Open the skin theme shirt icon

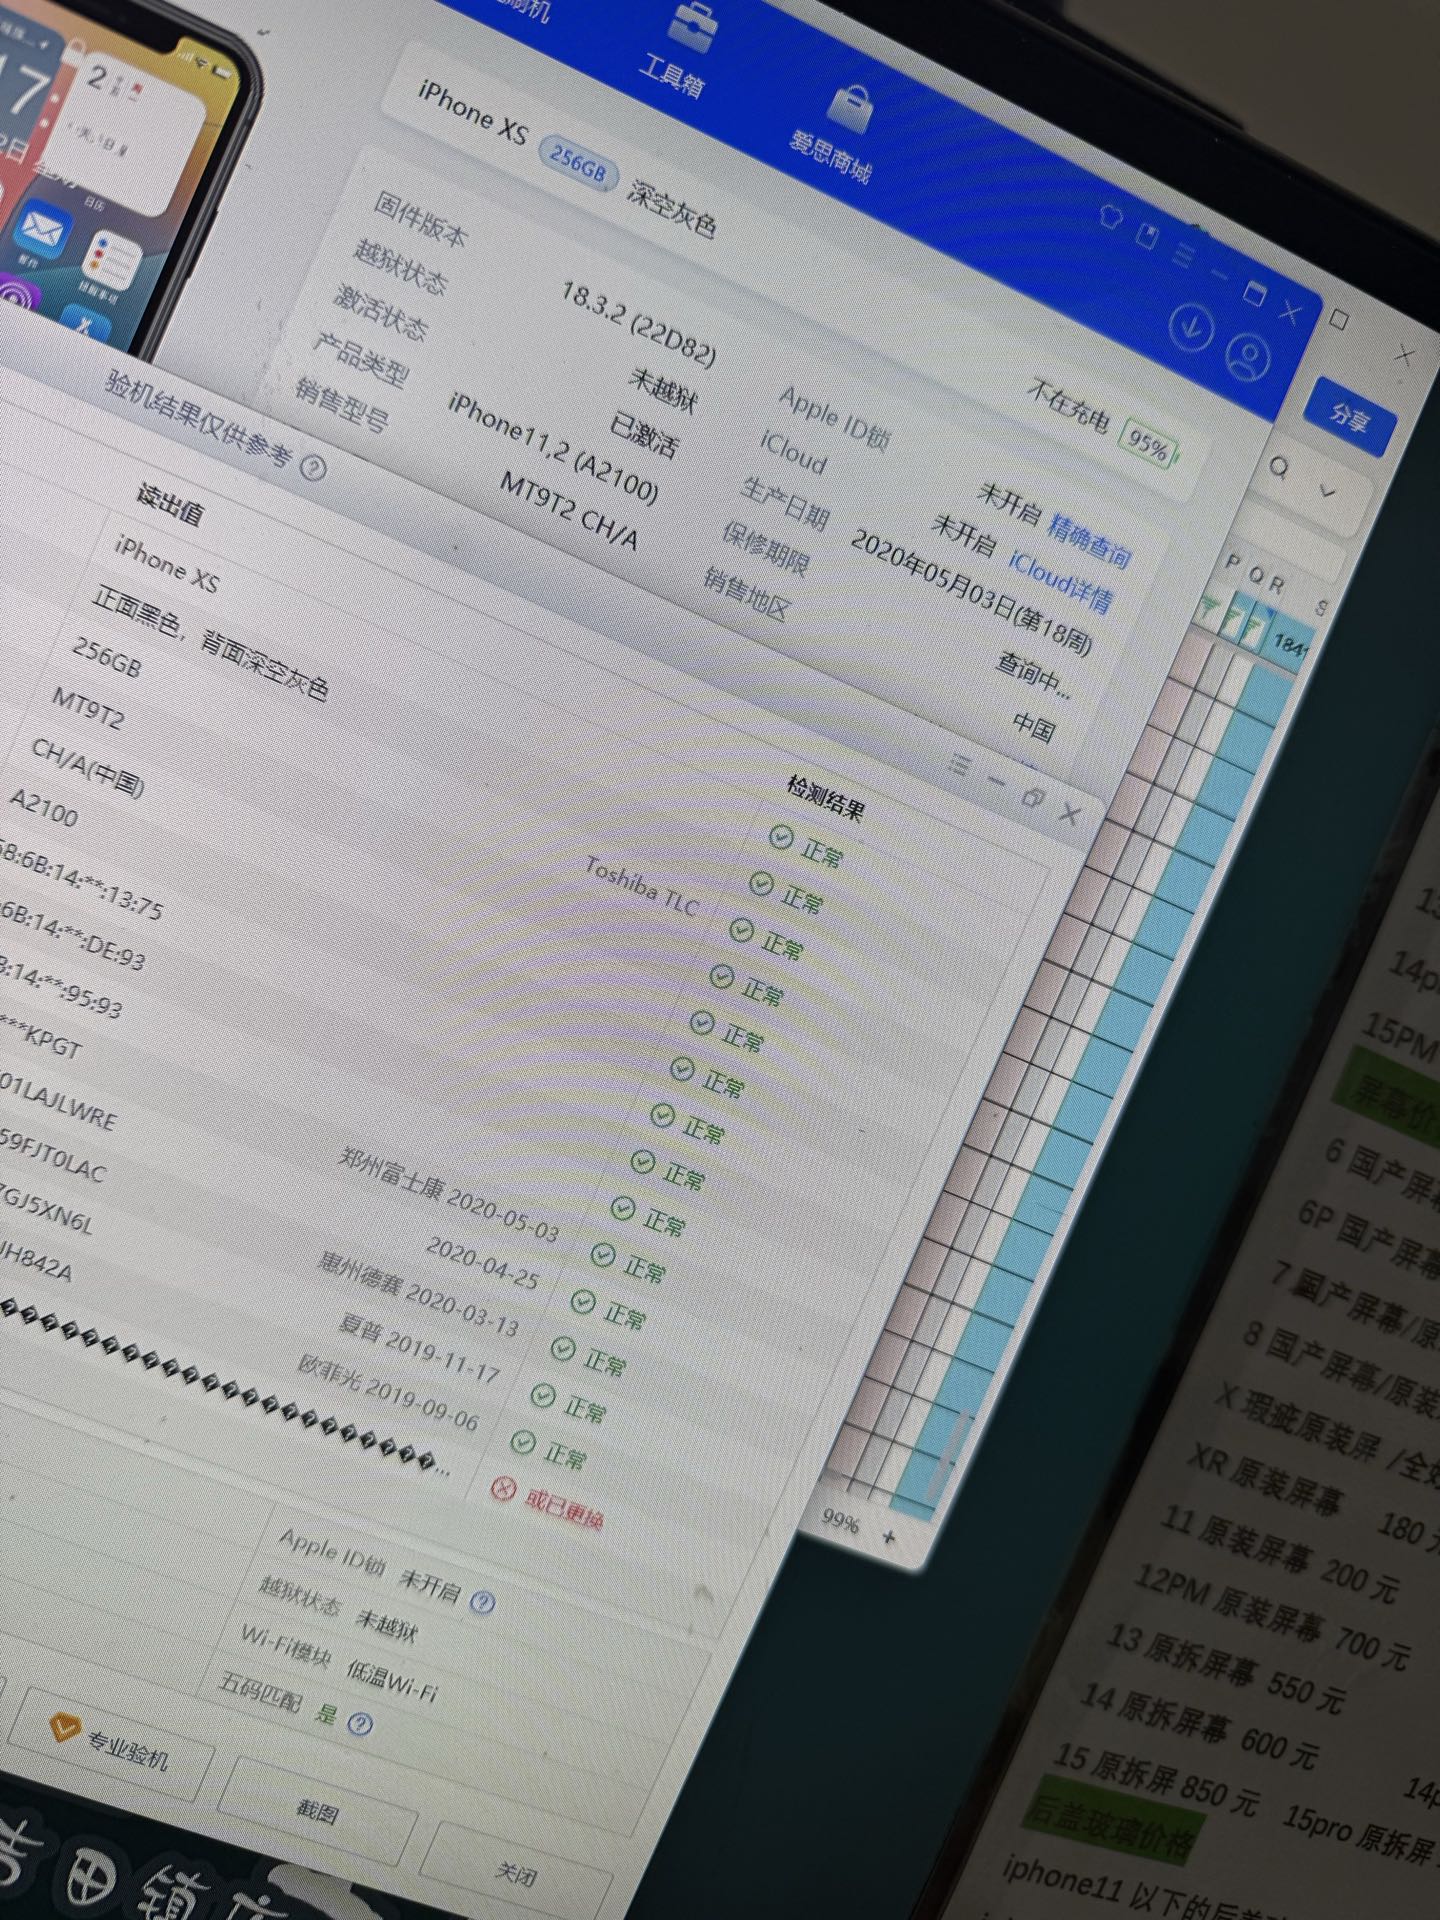click(x=1110, y=216)
